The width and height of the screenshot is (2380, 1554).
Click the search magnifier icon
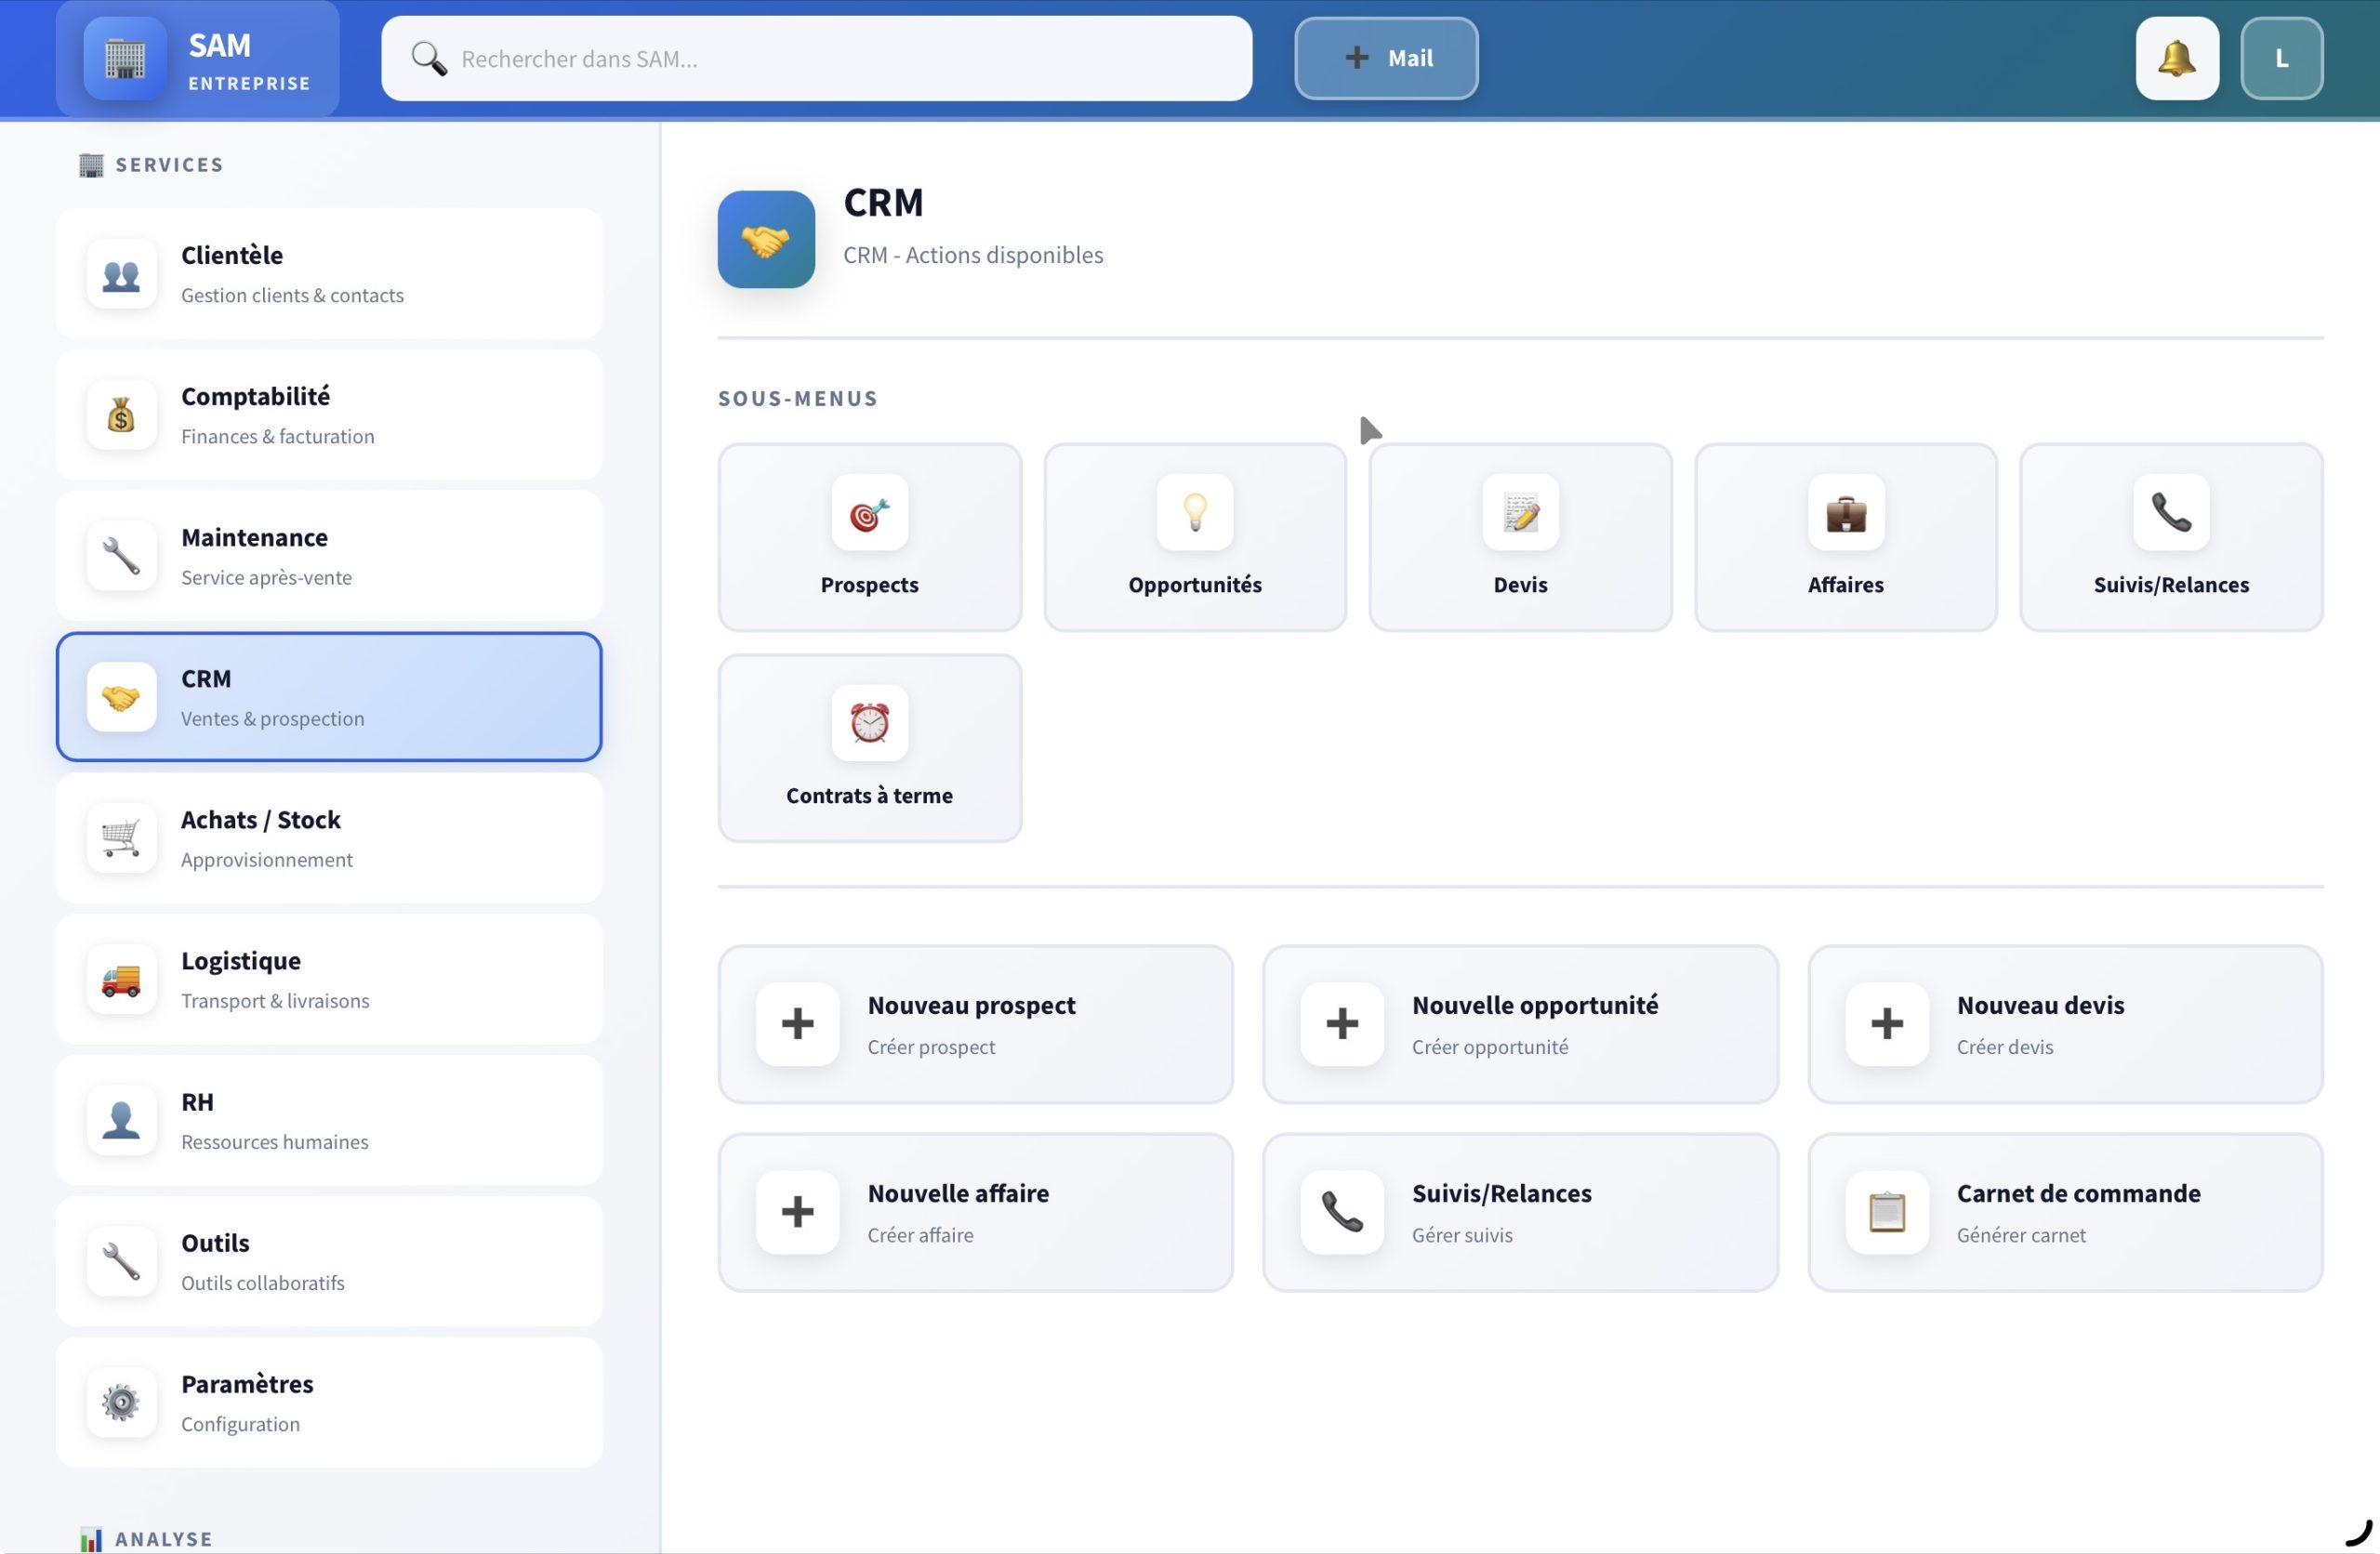click(x=429, y=58)
